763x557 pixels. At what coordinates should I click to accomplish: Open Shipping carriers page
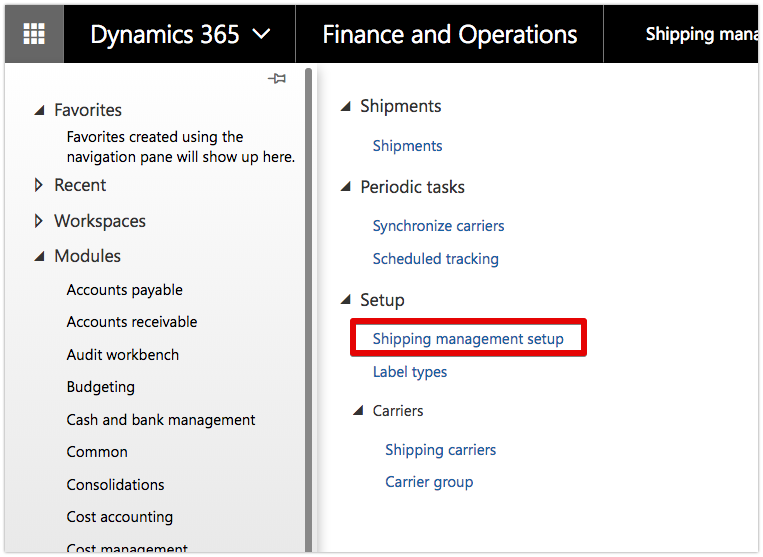[x=440, y=450]
